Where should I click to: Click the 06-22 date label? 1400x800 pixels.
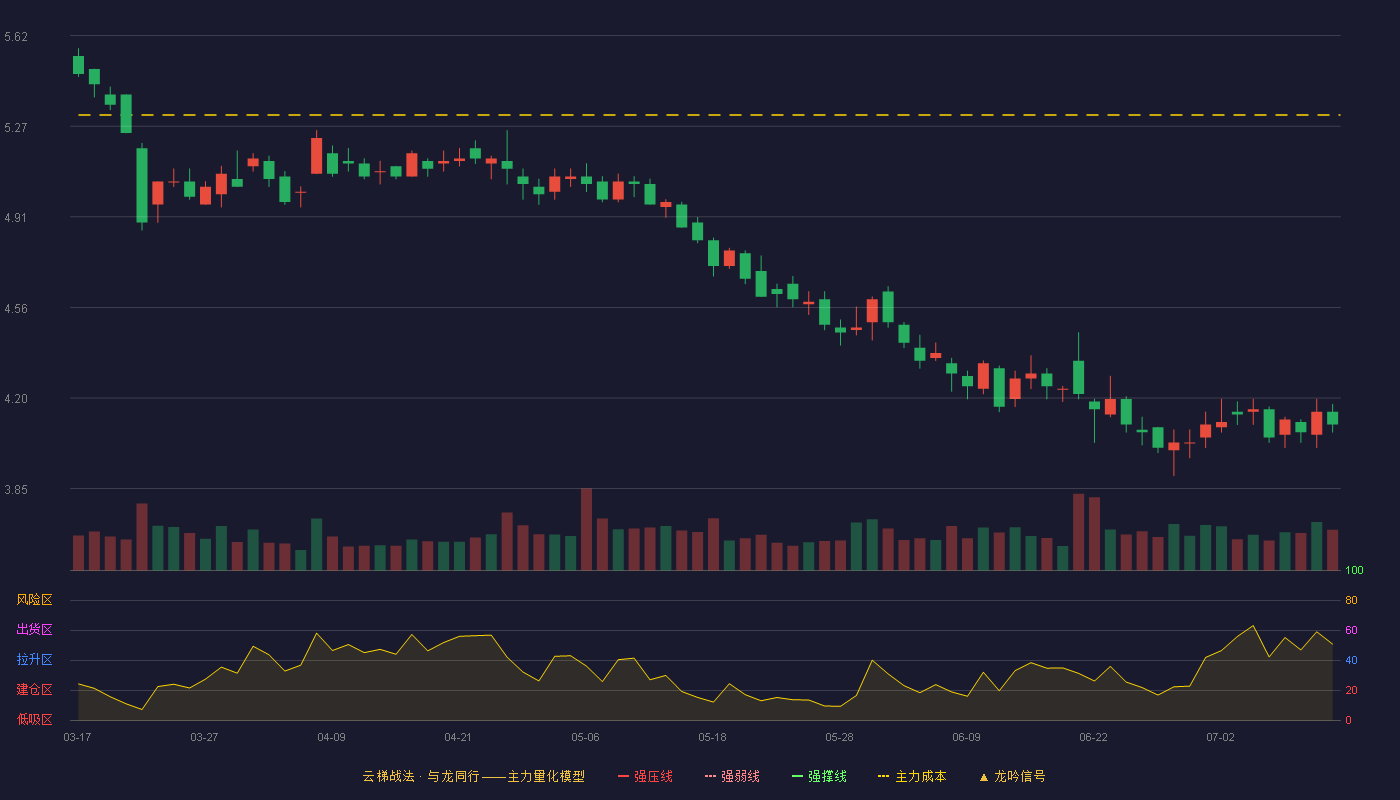pyautogui.click(x=1093, y=737)
